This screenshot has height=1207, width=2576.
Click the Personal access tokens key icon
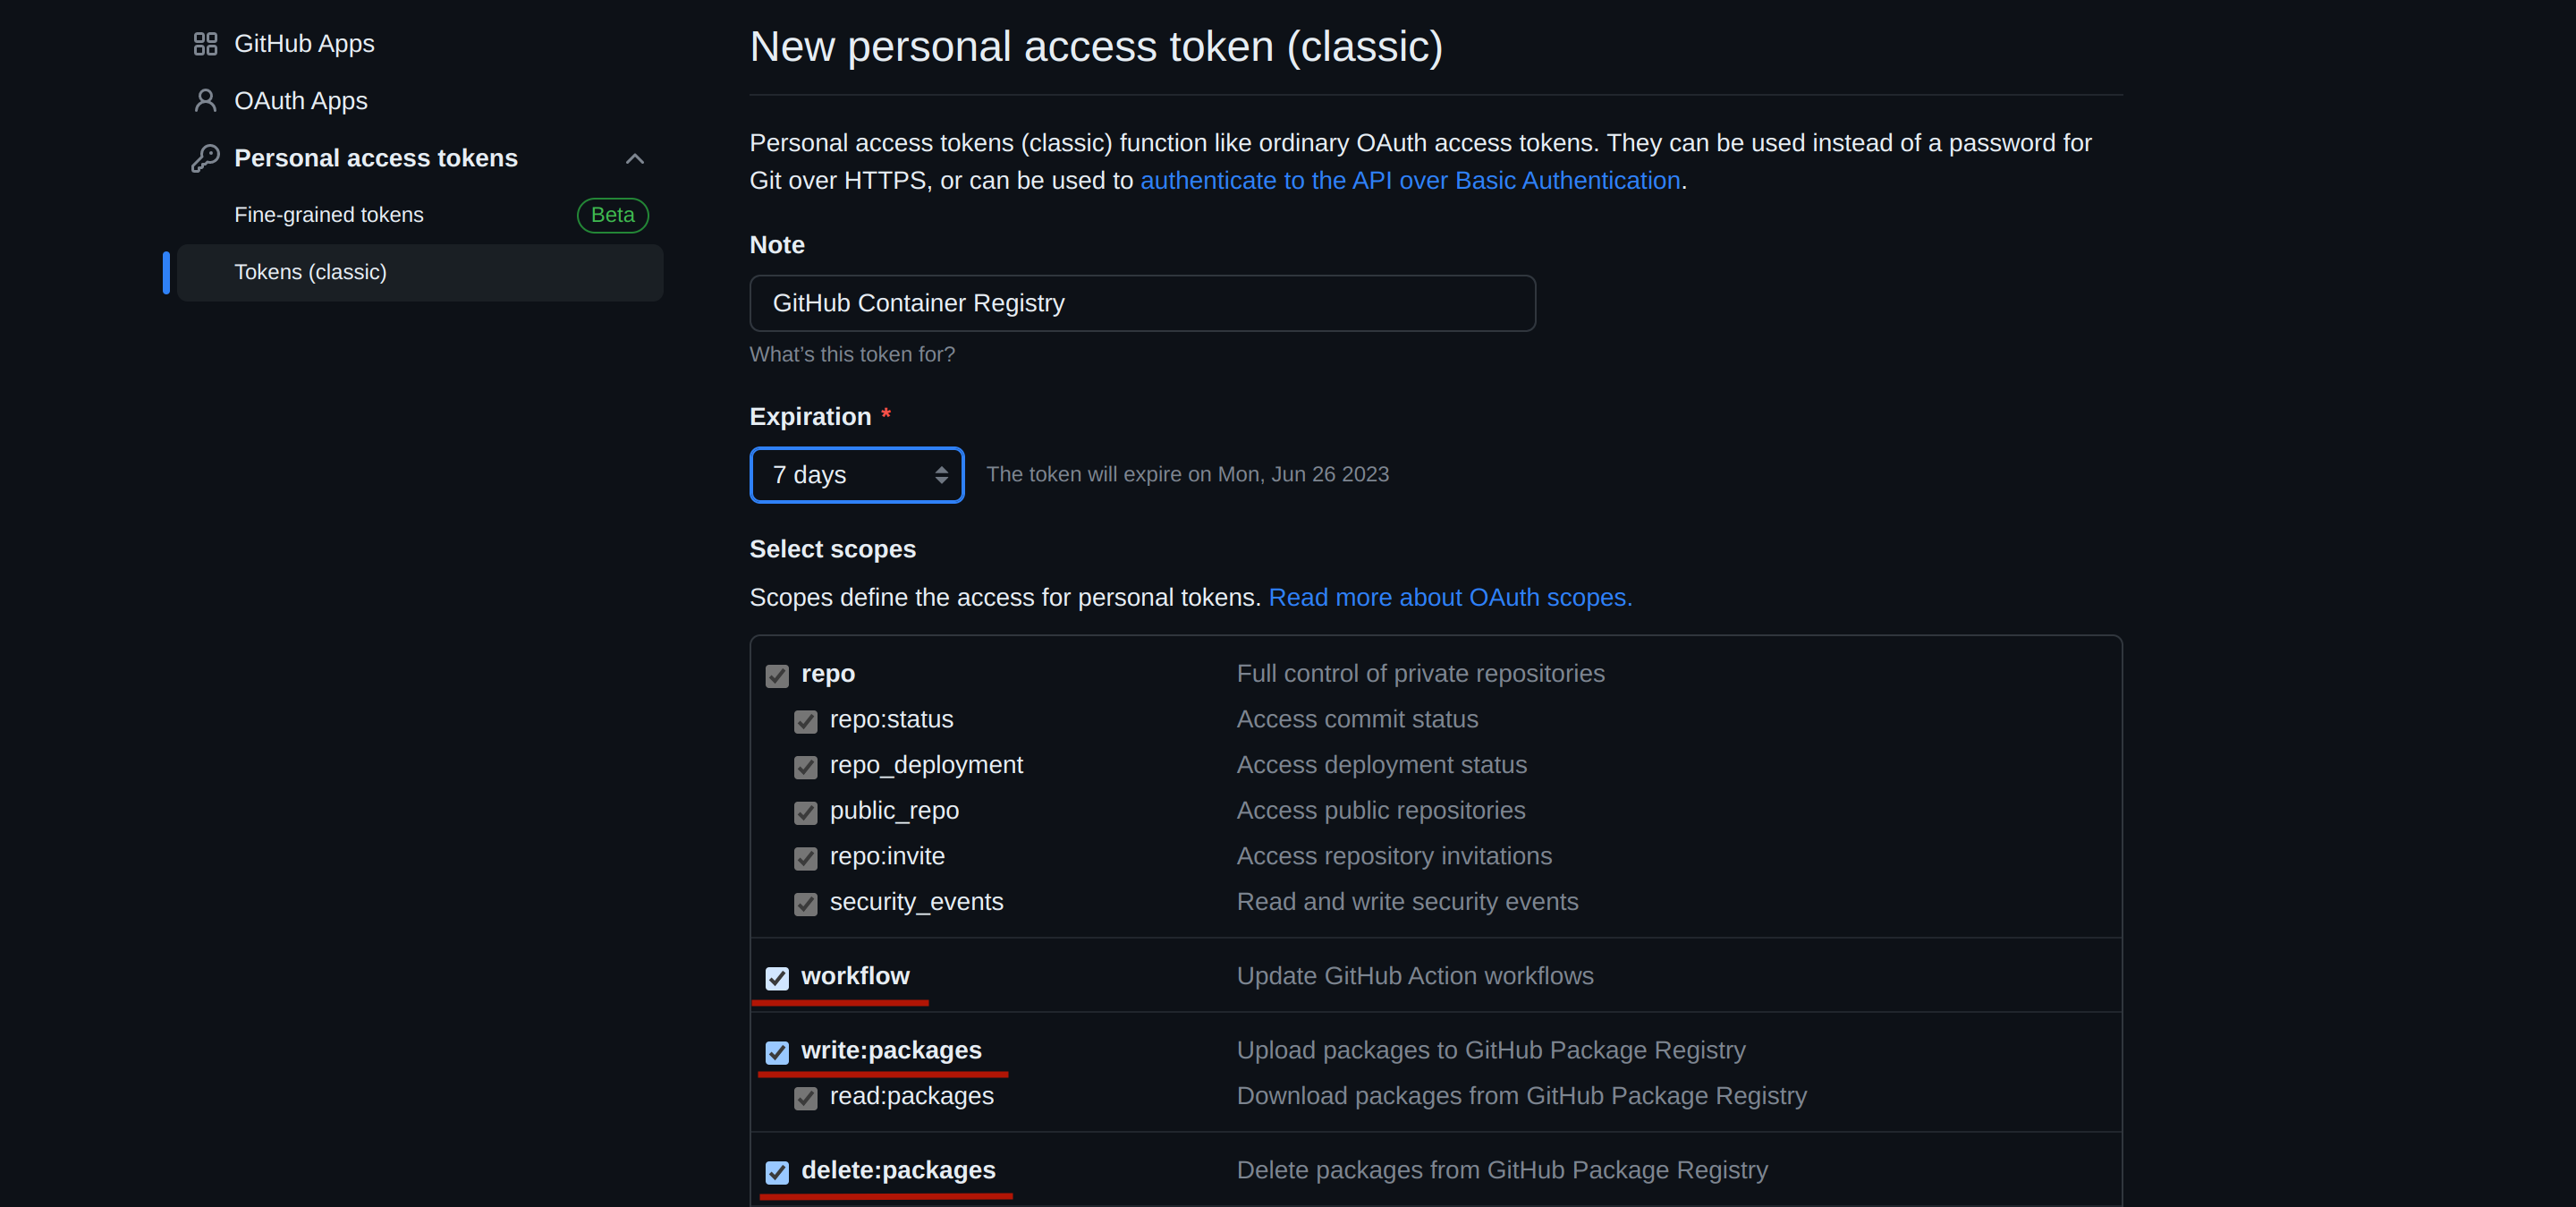click(205, 158)
